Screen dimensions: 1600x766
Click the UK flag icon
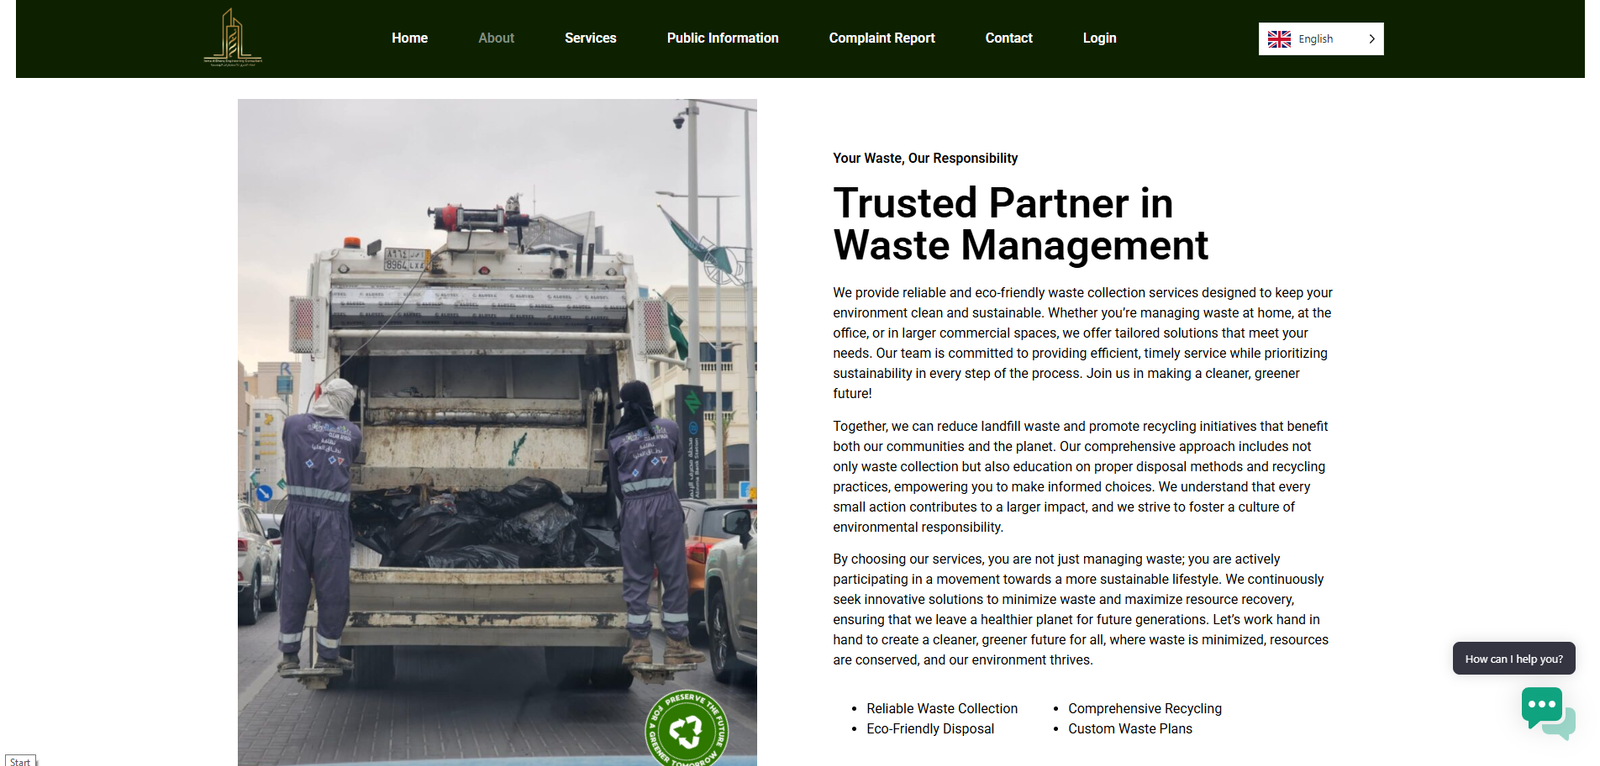pyautogui.click(x=1279, y=39)
